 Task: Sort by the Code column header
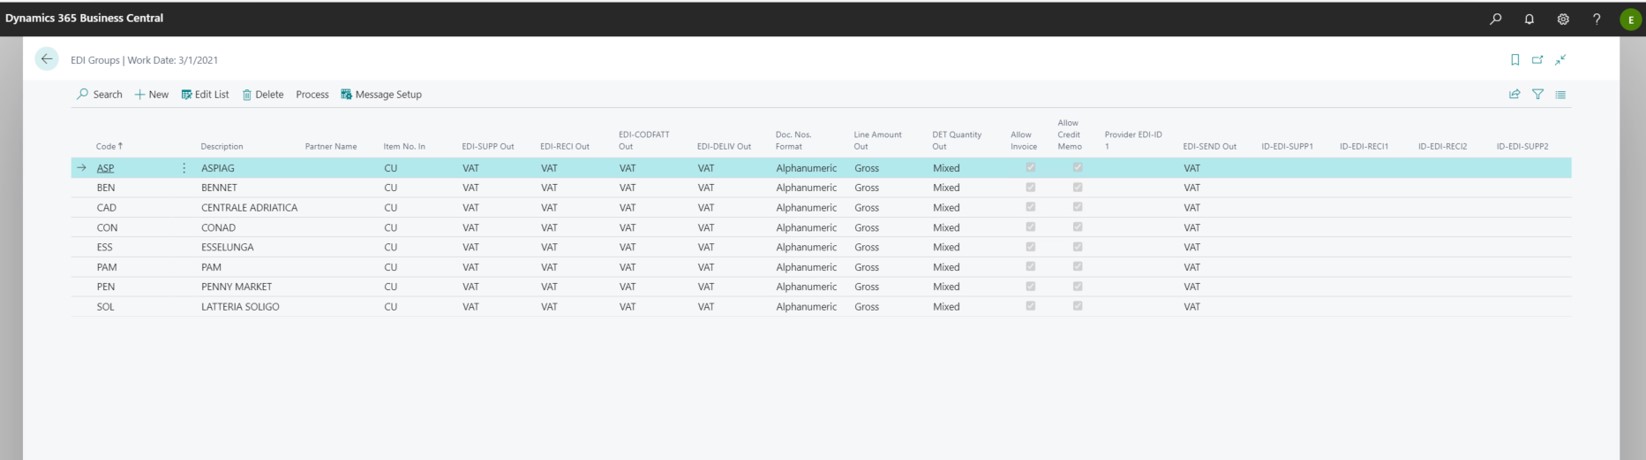pos(108,146)
